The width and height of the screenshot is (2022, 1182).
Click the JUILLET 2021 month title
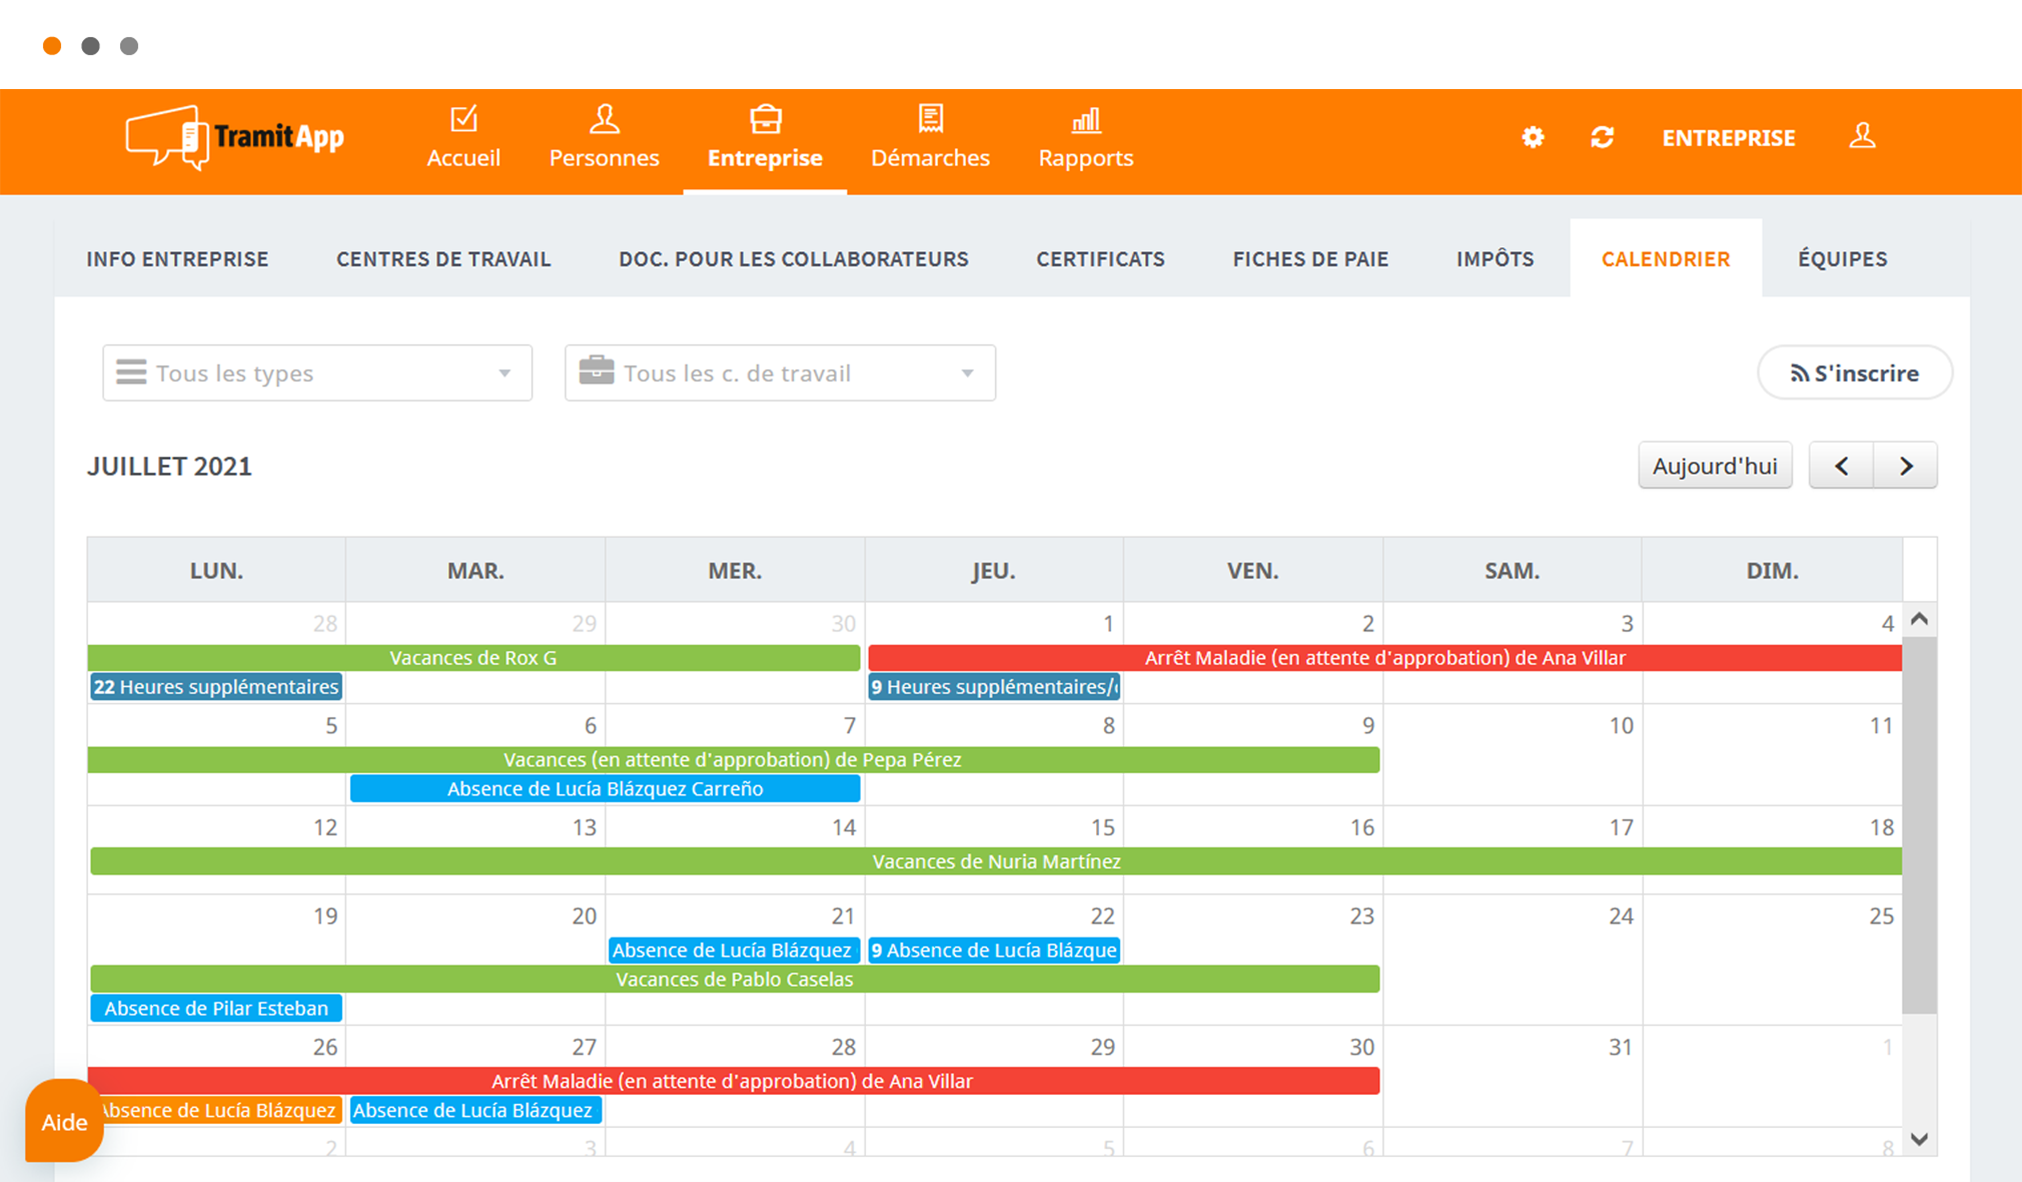(x=169, y=466)
